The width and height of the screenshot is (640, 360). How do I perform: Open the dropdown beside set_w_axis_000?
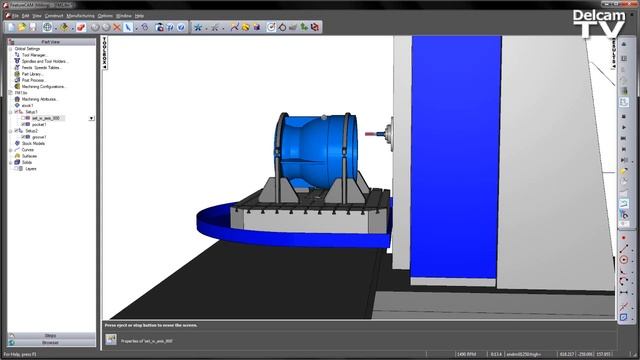pos(91,118)
